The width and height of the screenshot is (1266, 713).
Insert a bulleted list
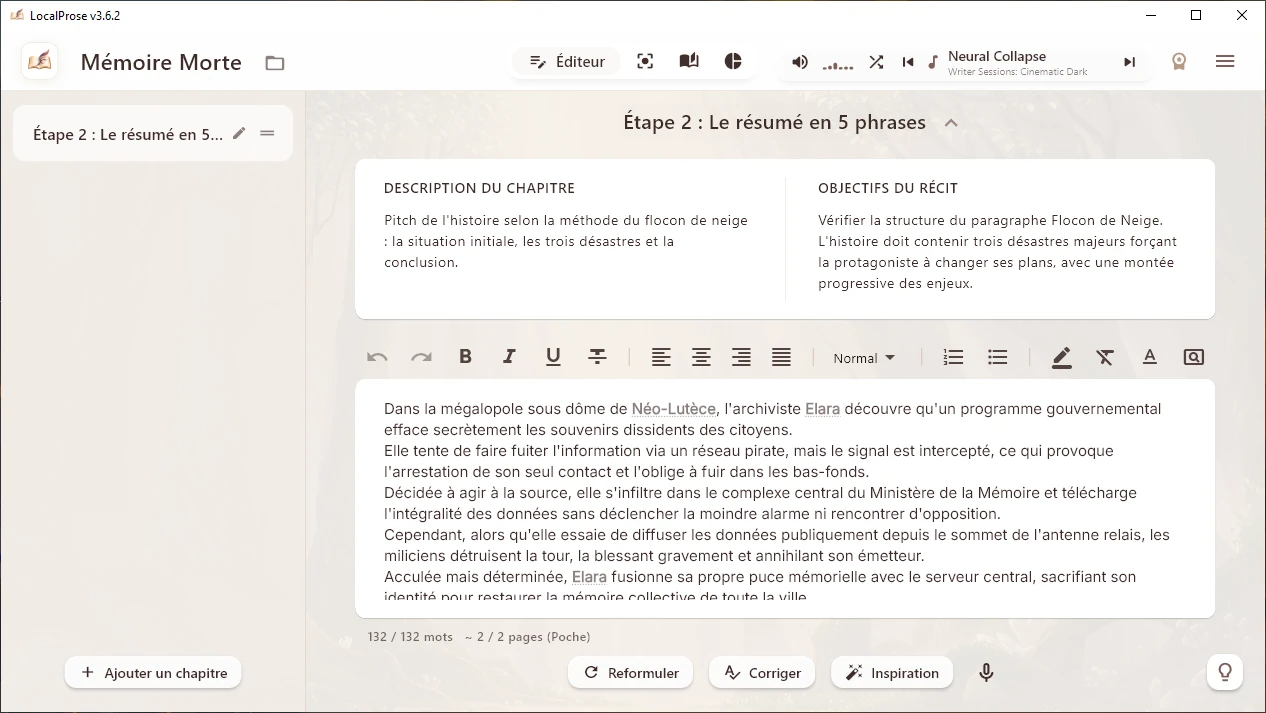pos(997,357)
